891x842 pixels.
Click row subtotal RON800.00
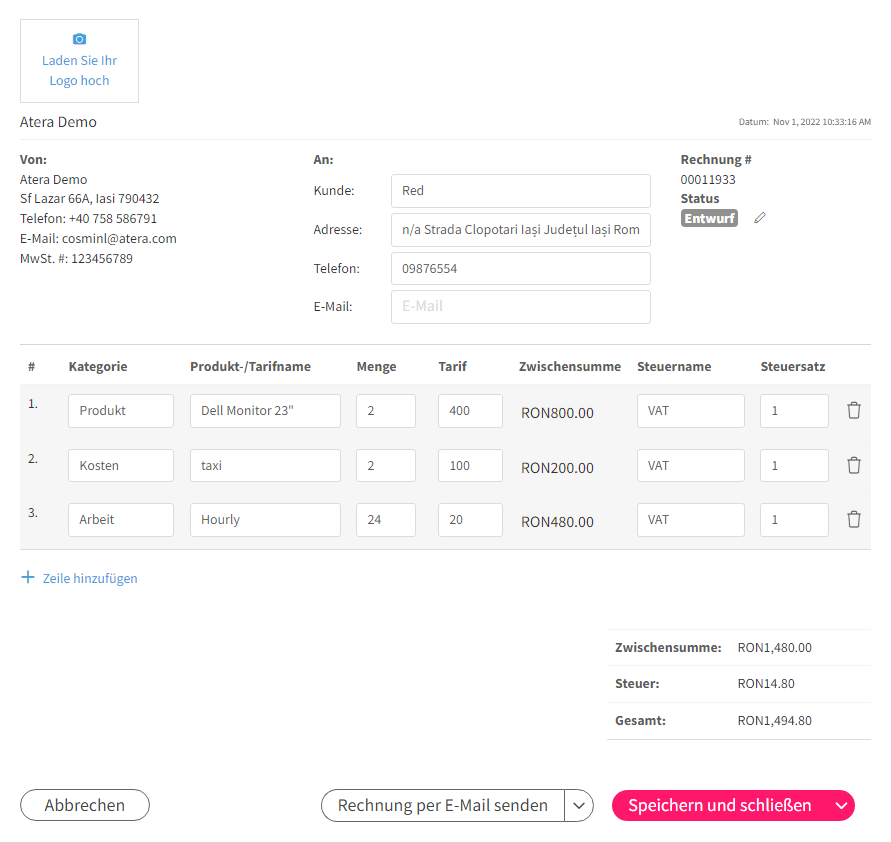click(x=557, y=413)
